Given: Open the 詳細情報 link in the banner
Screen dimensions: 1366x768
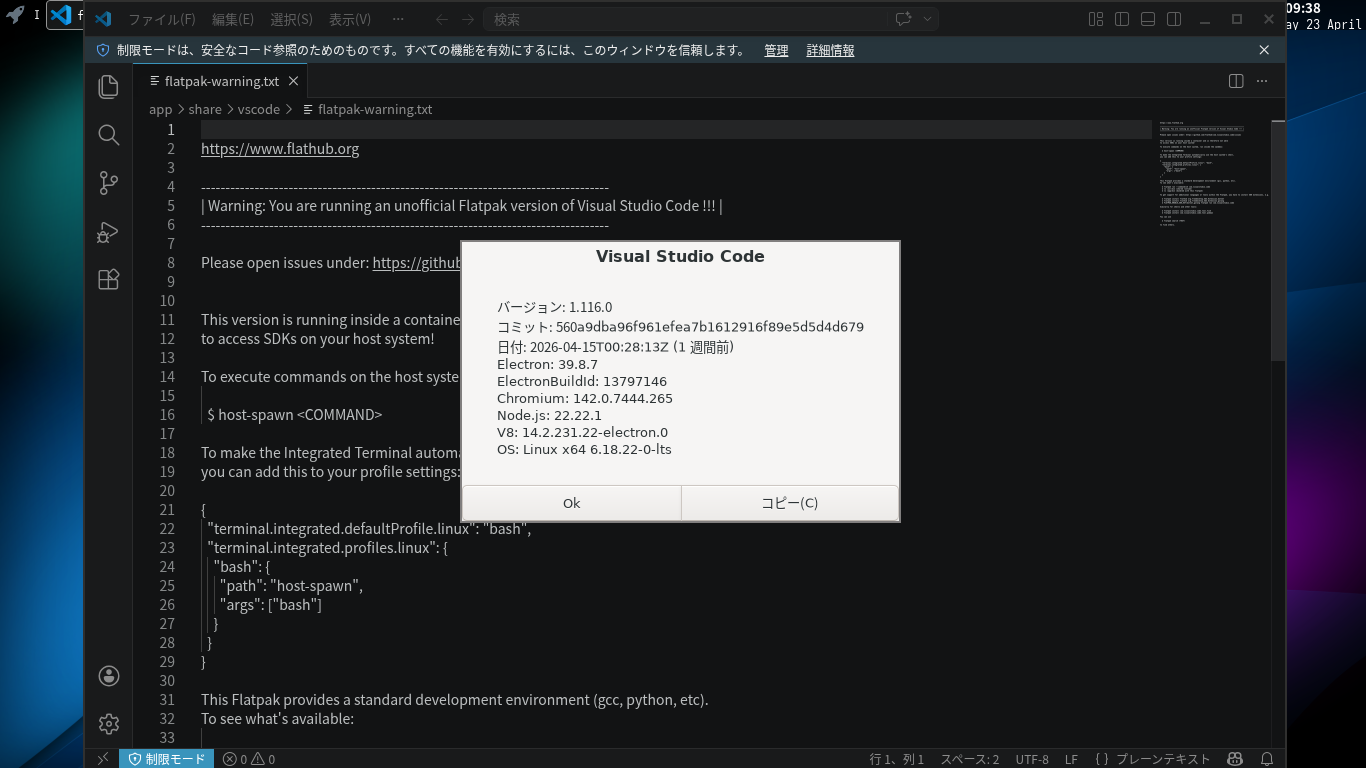Looking at the screenshot, I should tap(830, 50).
